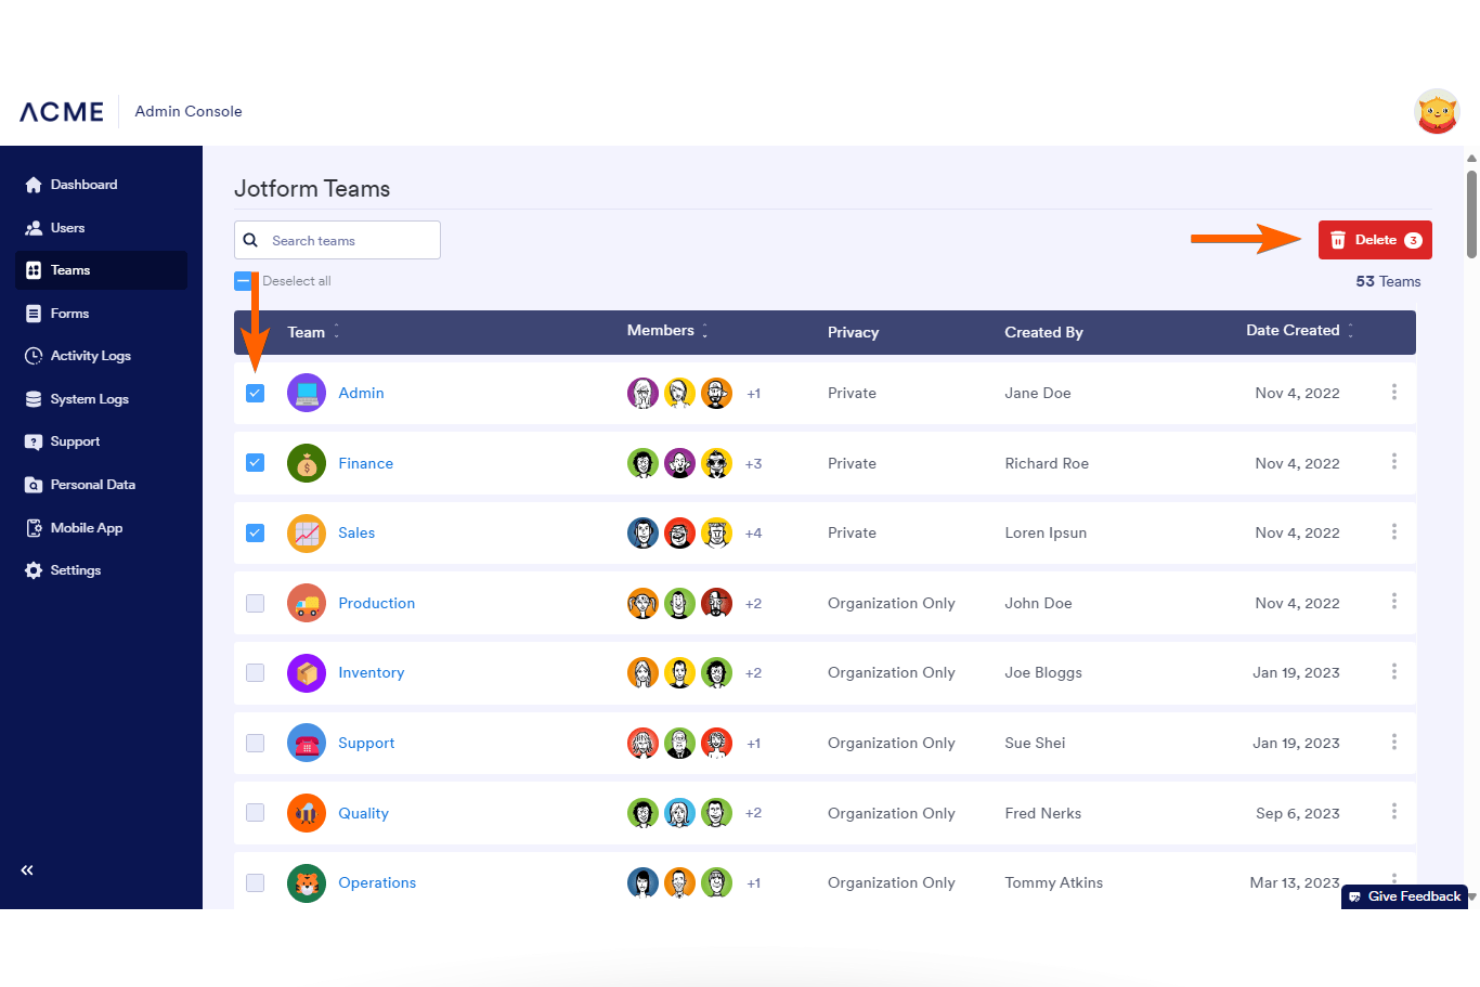
Task: Click Deselect all above the table
Action: 295,281
